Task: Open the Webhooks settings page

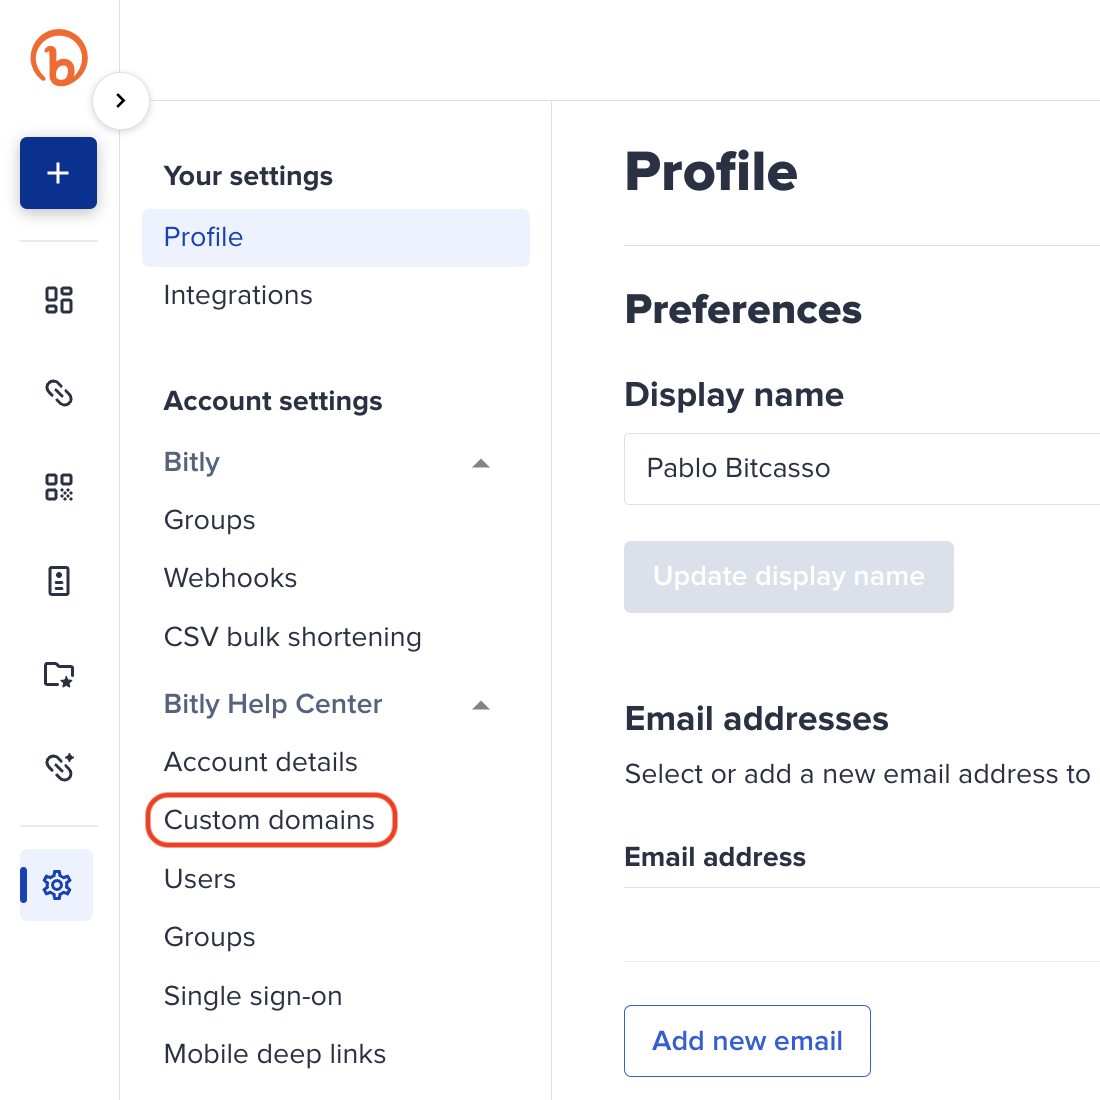Action: [230, 578]
